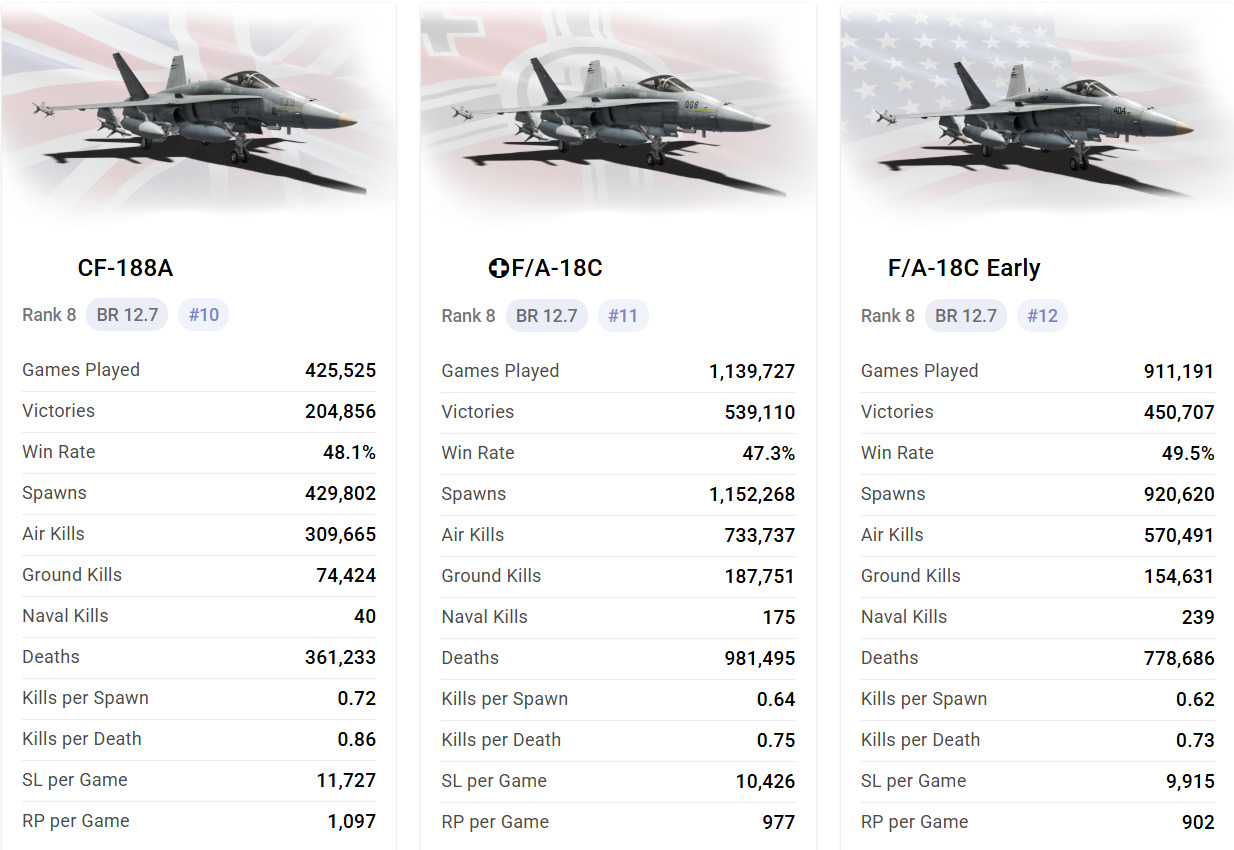
Task: Click Rank 8 label under F/A-18C Early
Action: 888,316
